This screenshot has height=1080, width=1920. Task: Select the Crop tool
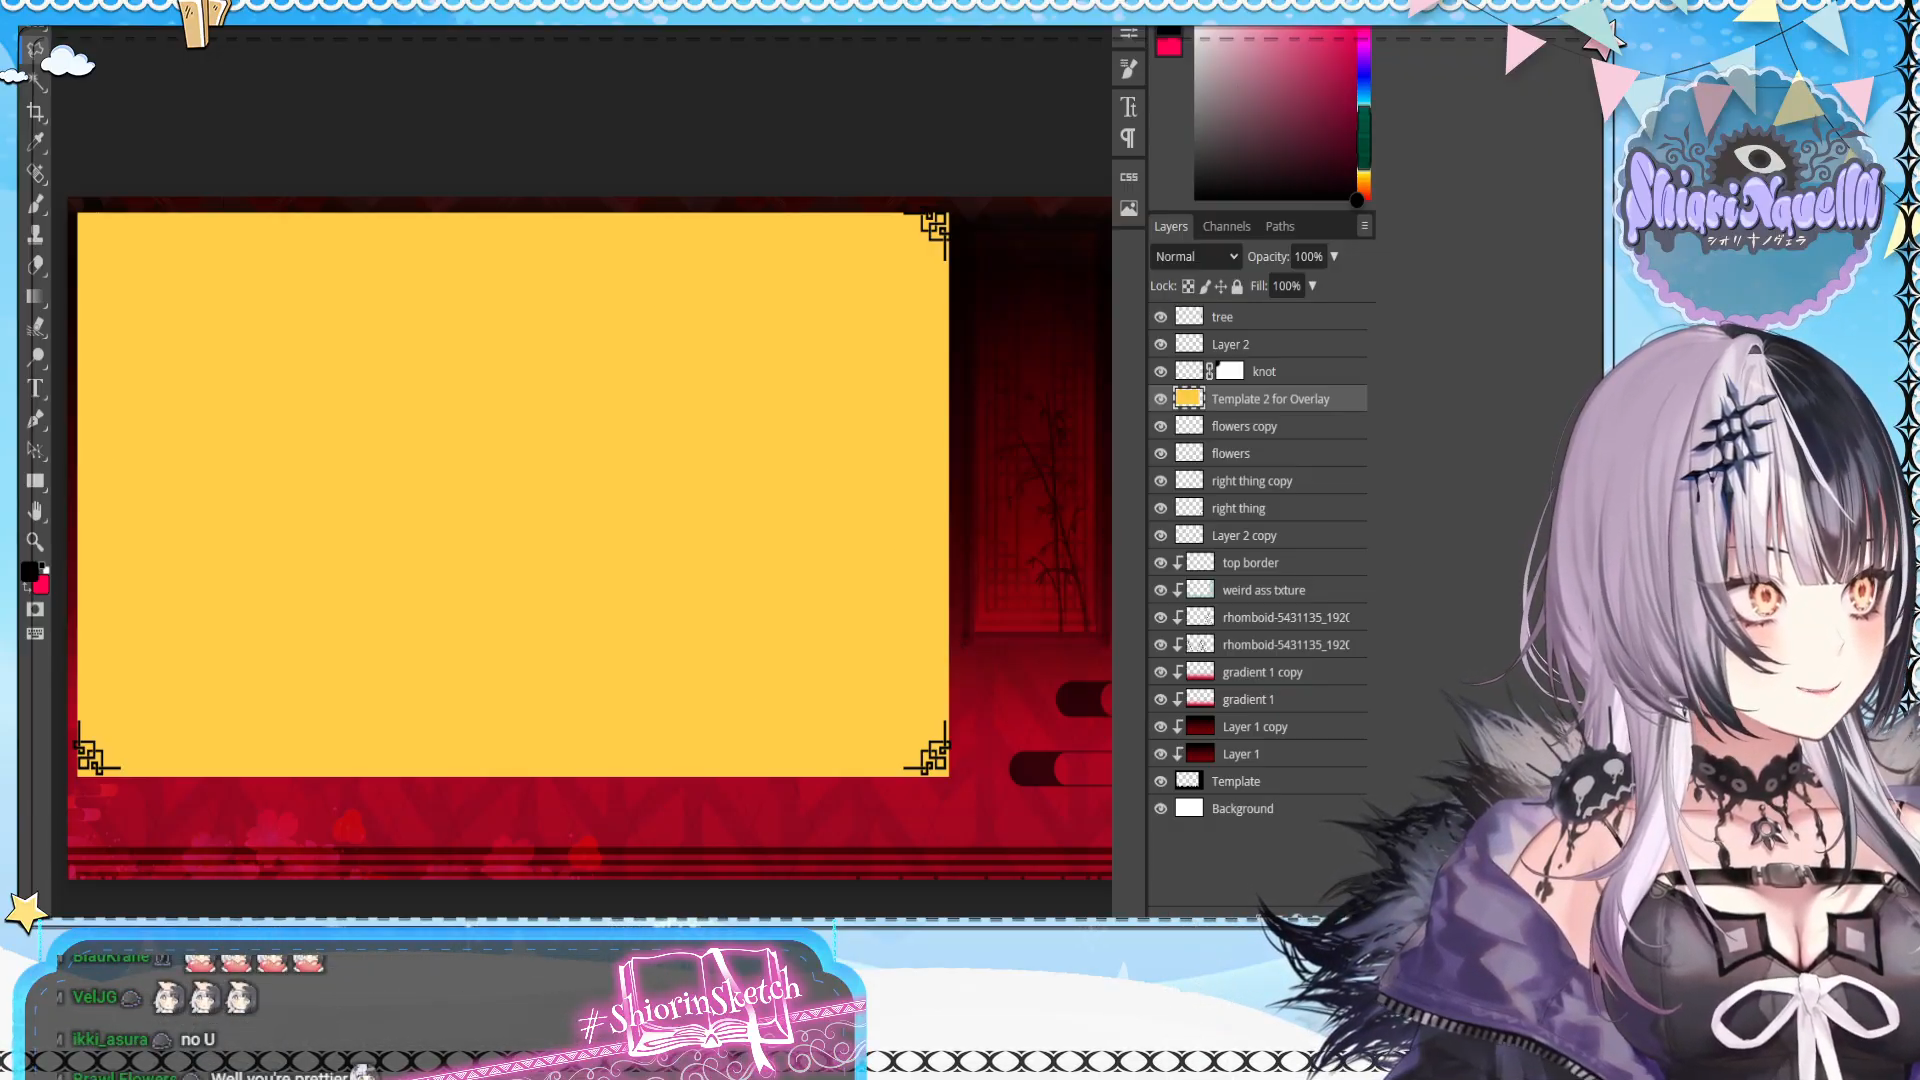pyautogui.click(x=36, y=112)
